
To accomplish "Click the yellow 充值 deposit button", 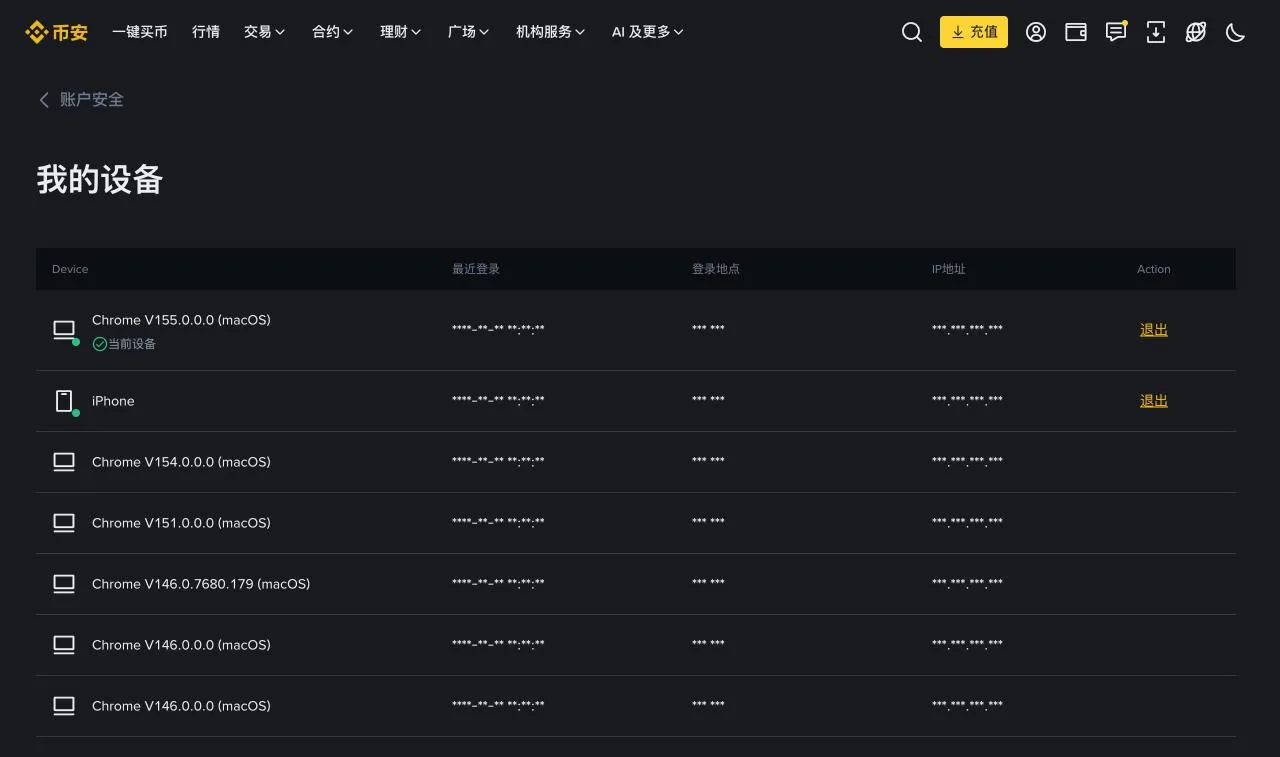I will [x=974, y=32].
